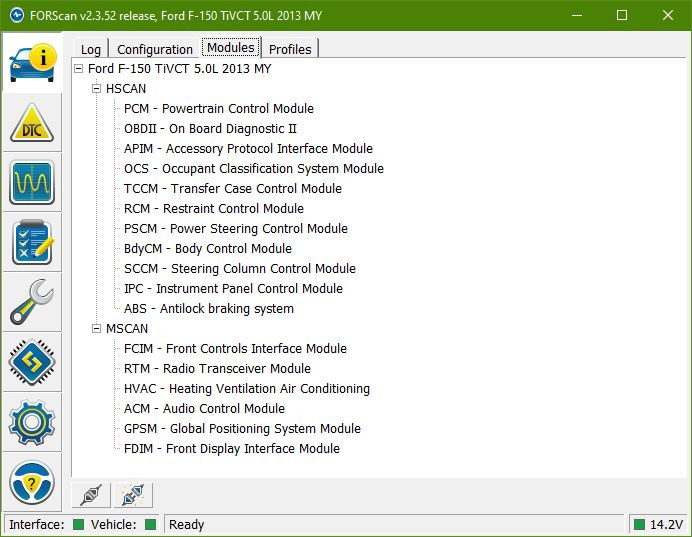Select the HSCAN bus item
This screenshot has height=537, width=692.
[x=126, y=89]
